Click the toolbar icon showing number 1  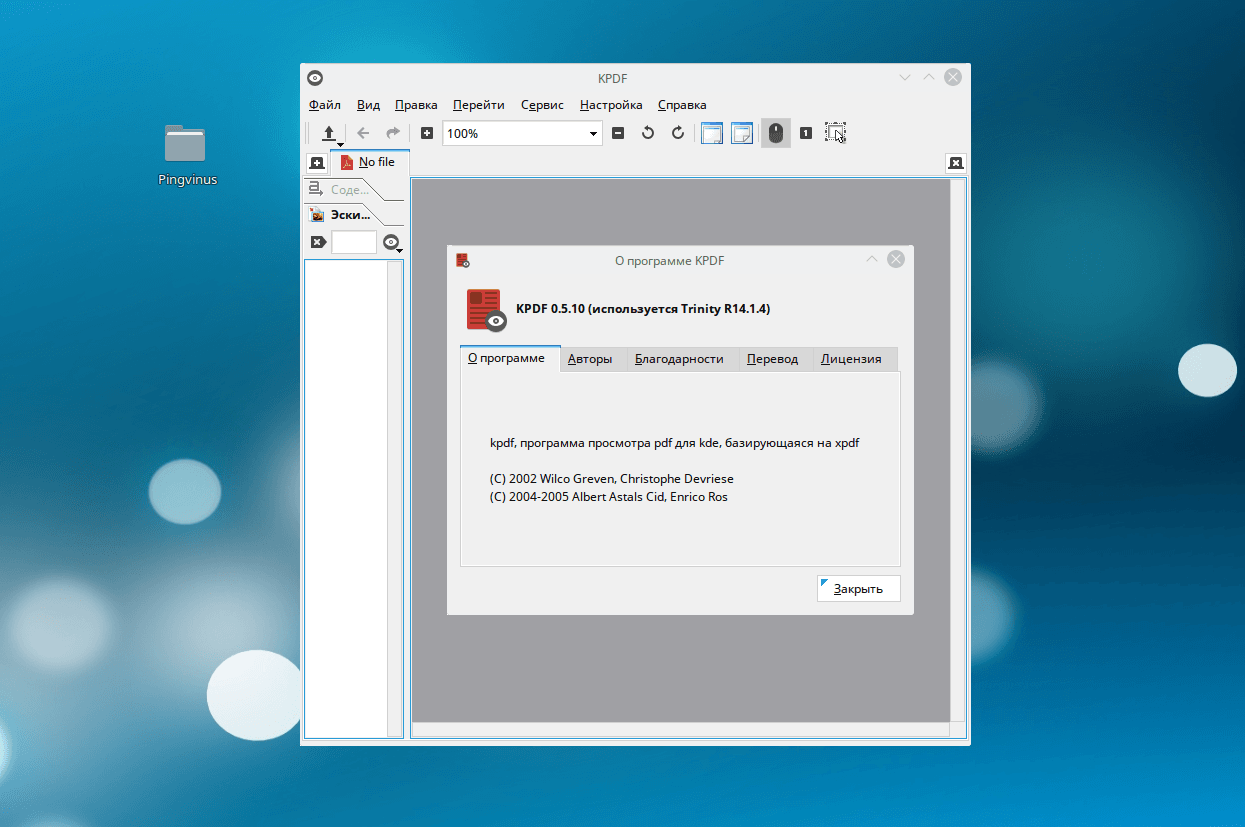(x=806, y=133)
